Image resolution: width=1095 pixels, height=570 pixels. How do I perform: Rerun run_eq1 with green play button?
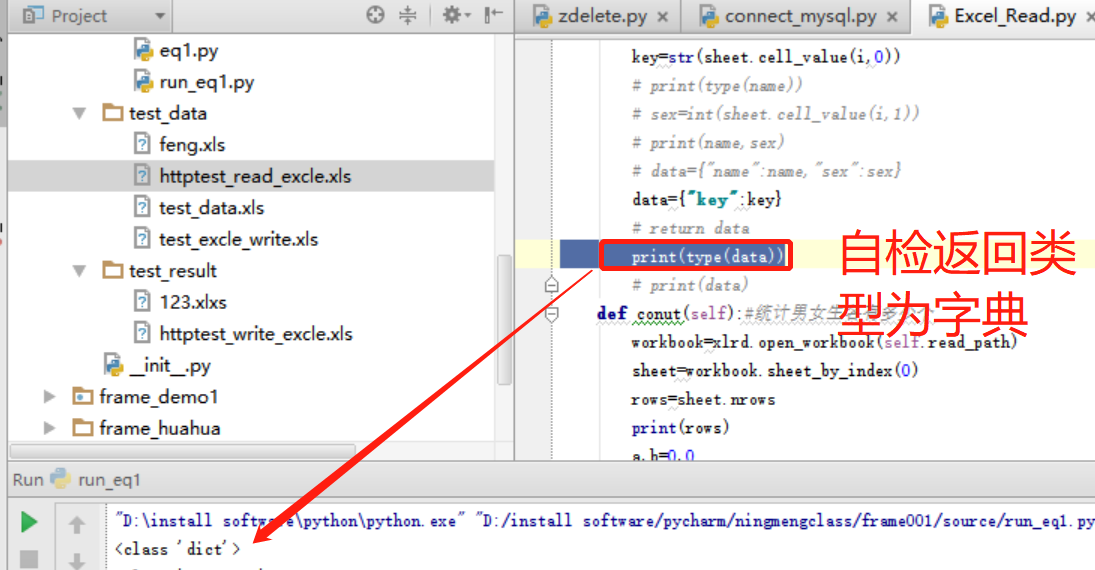(x=29, y=522)
